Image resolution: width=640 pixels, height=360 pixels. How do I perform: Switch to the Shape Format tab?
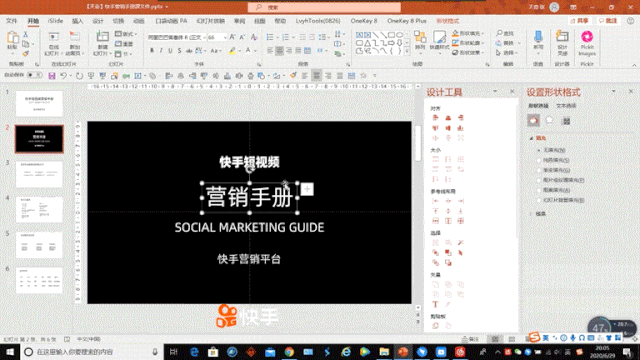(x=448, y=21)
